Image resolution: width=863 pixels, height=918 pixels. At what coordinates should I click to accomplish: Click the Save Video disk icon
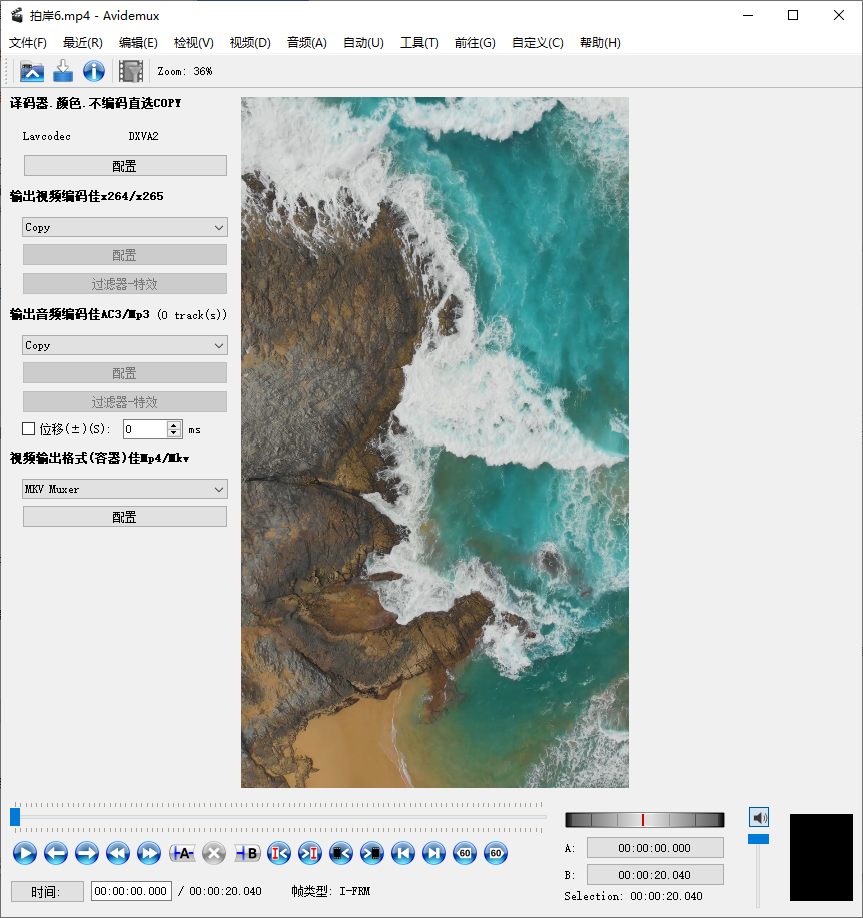63,71
